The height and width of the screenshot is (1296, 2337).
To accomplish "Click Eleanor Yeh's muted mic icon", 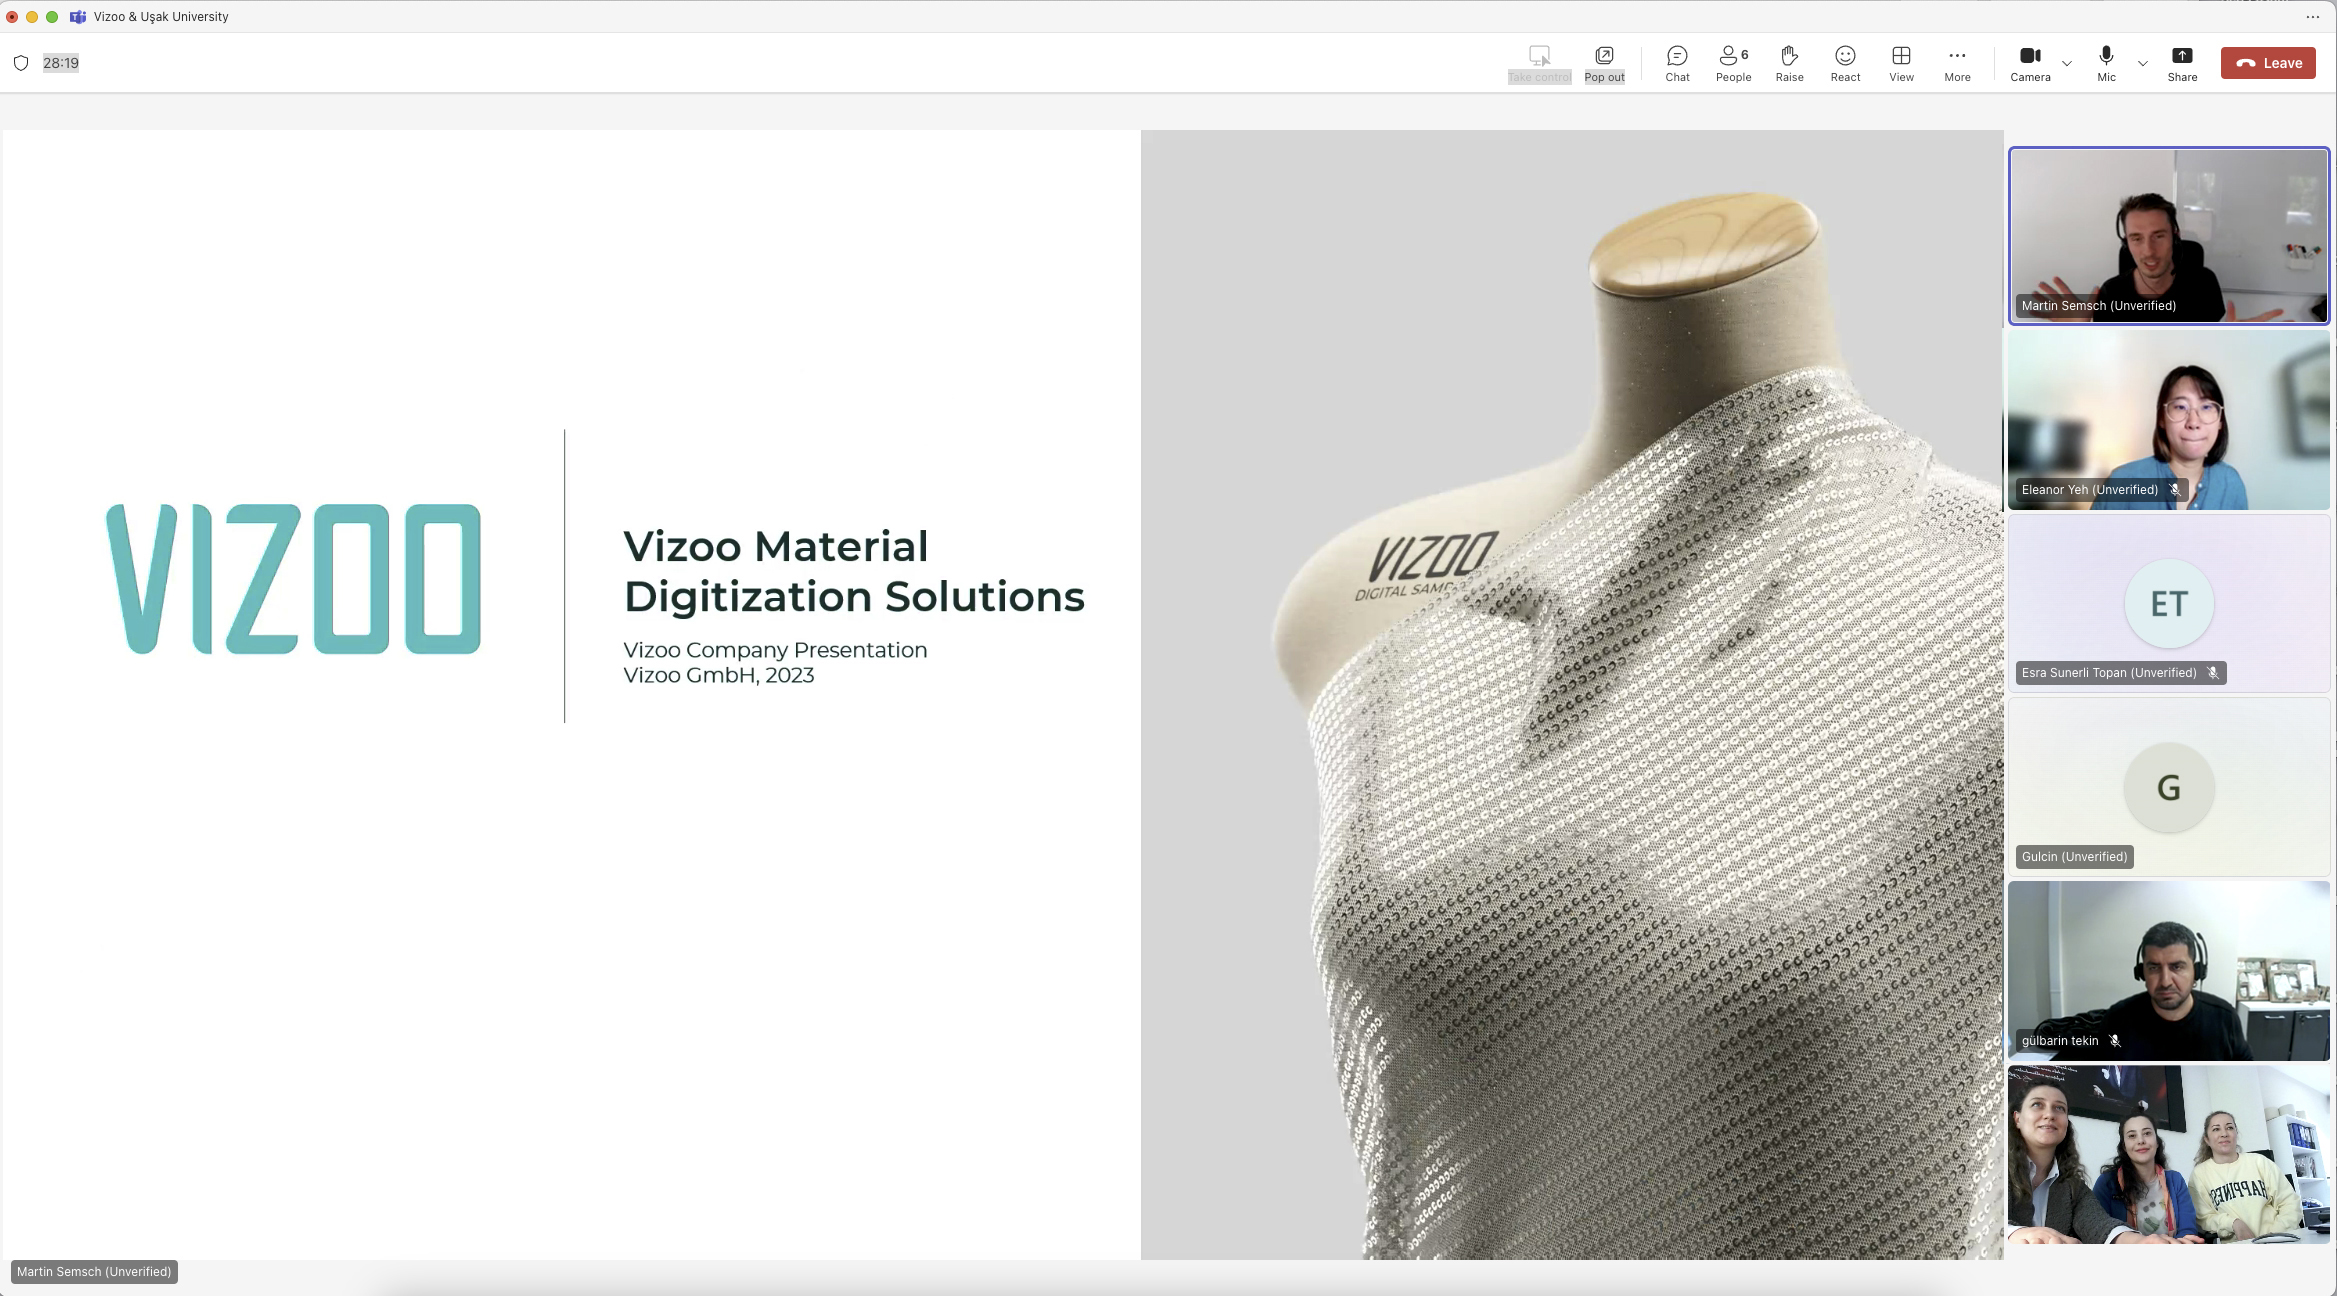I will coord(2174,490).
